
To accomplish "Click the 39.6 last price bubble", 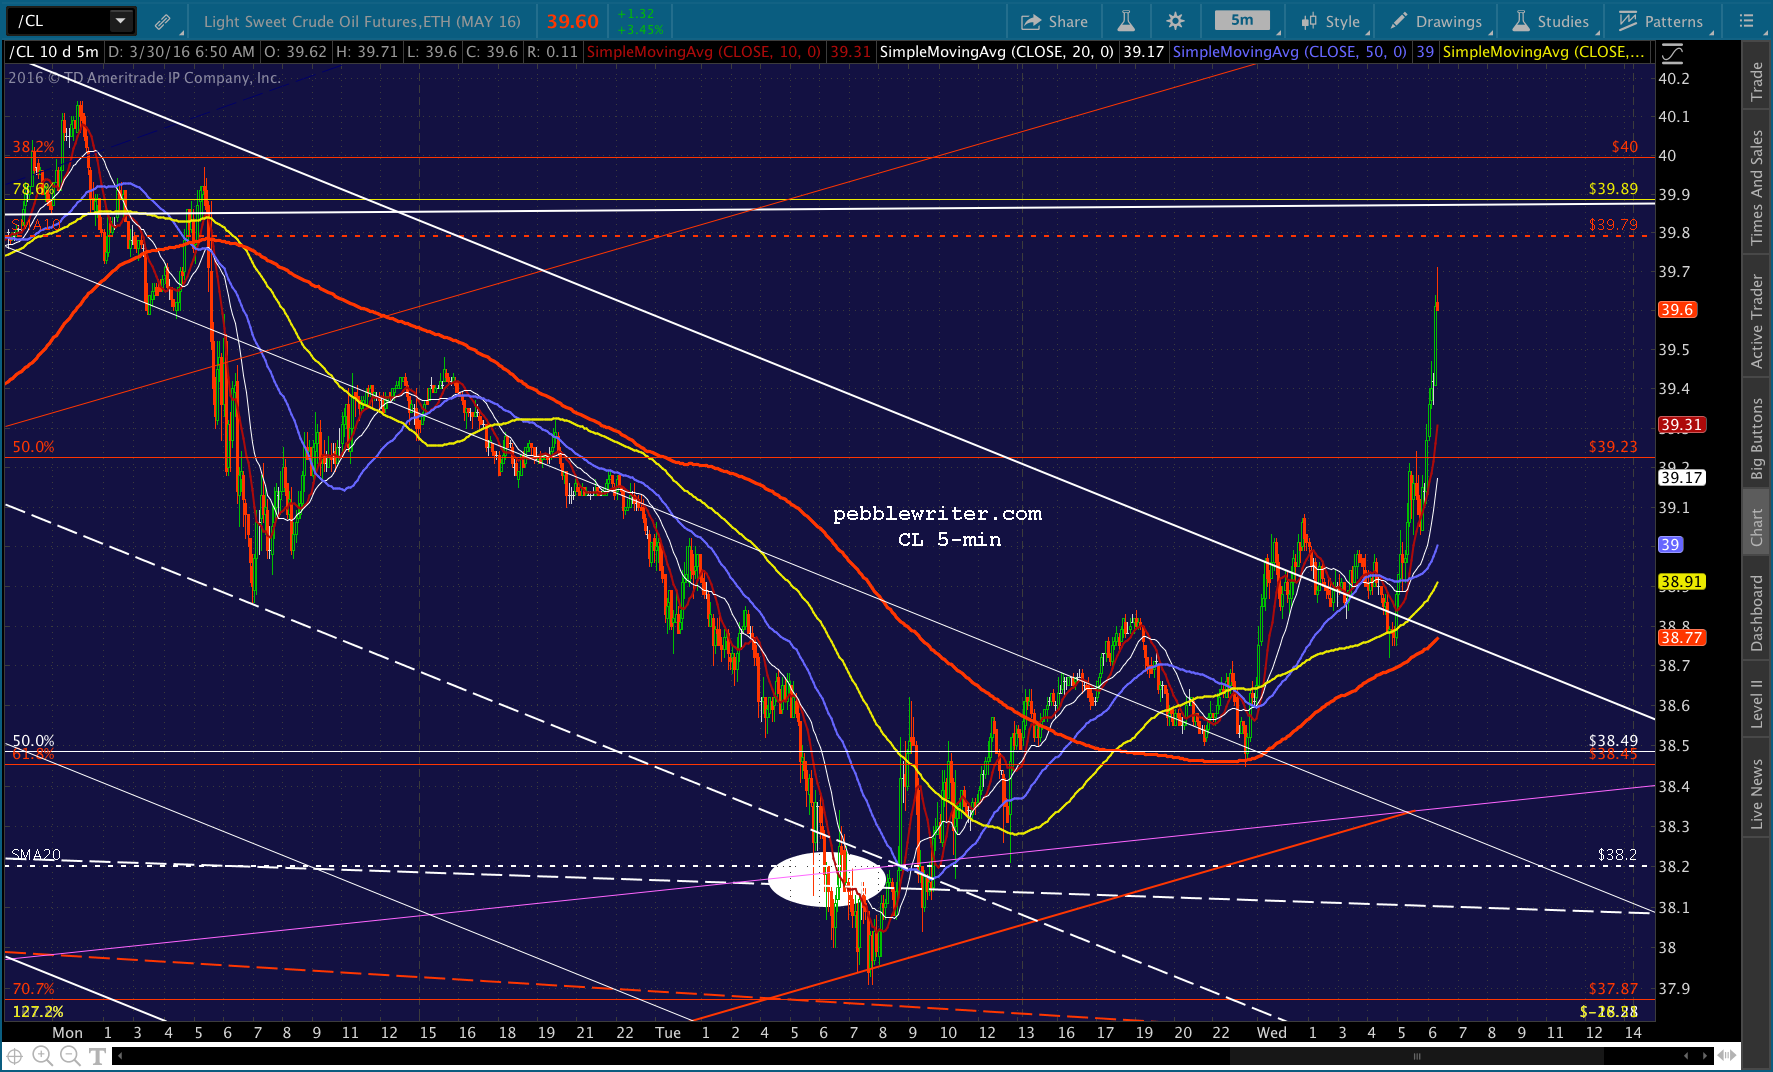I will click(1677, 310).
